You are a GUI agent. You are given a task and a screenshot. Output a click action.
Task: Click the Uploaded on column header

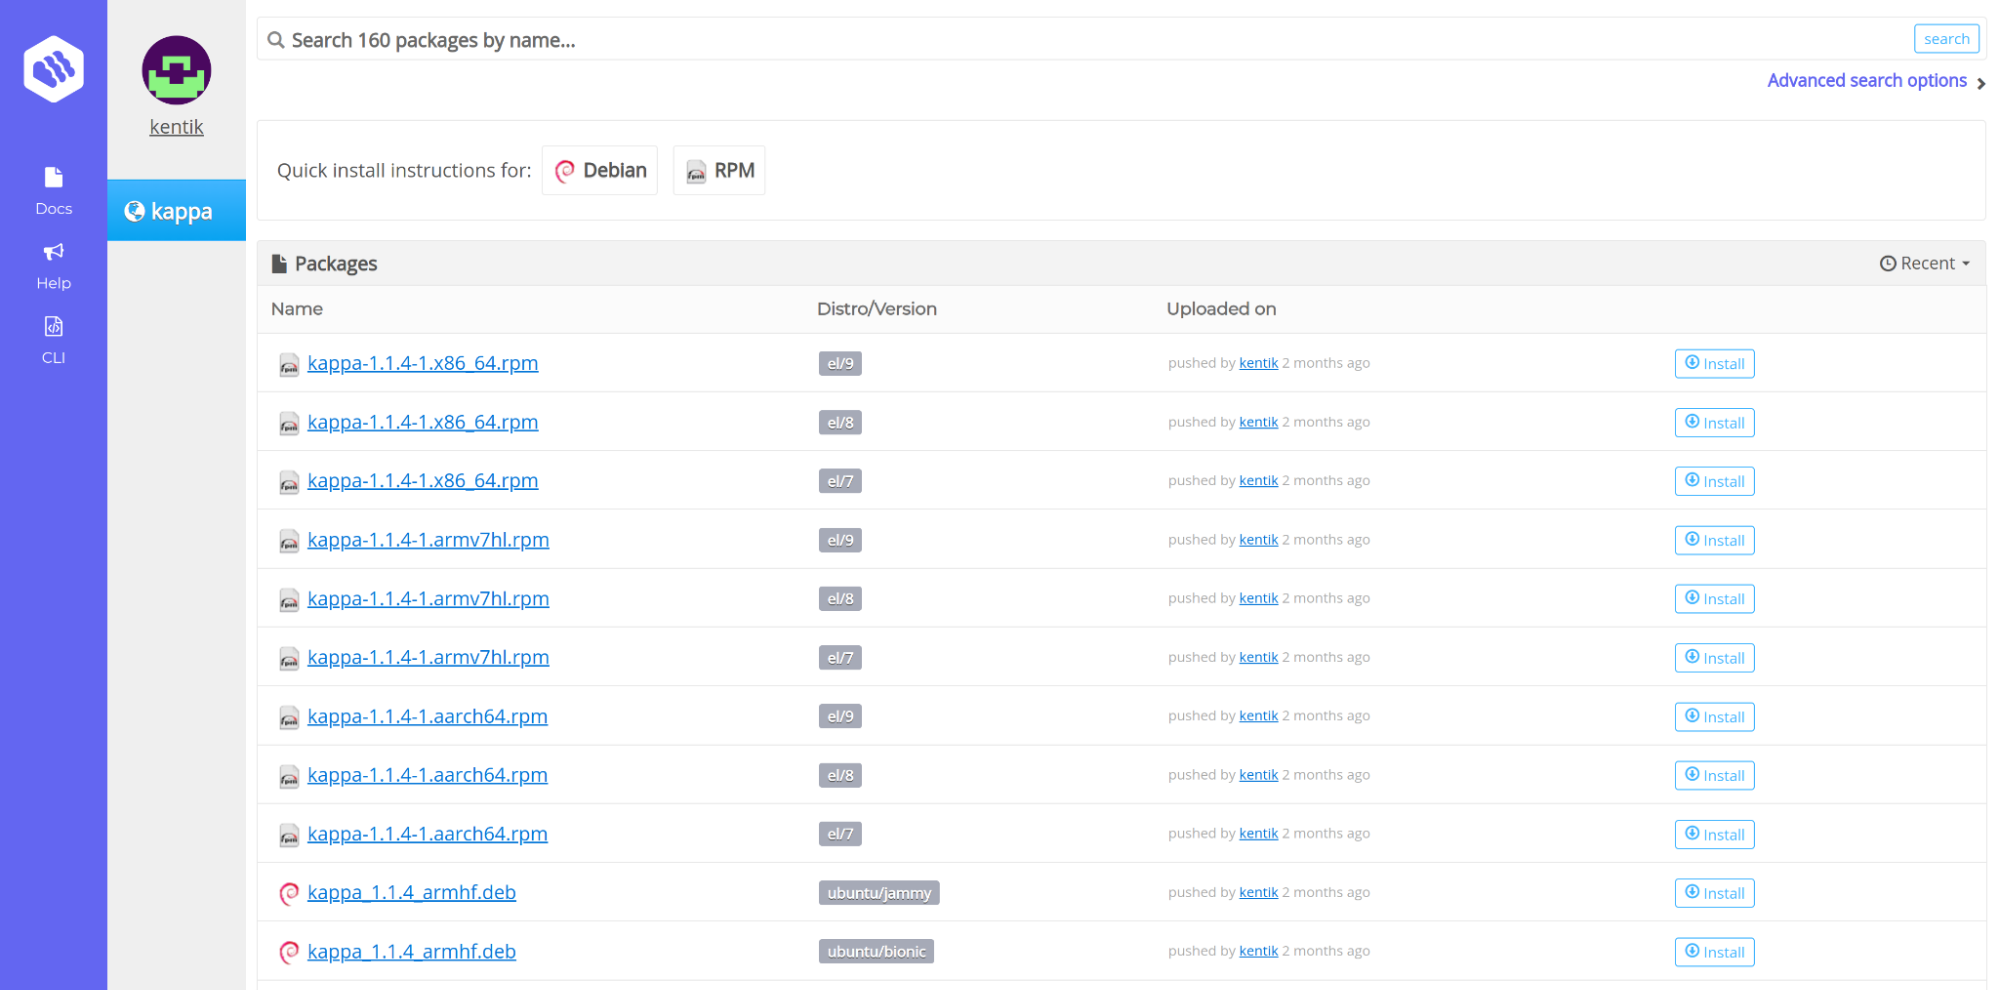pyautogui.click(x=1221, y=309)
